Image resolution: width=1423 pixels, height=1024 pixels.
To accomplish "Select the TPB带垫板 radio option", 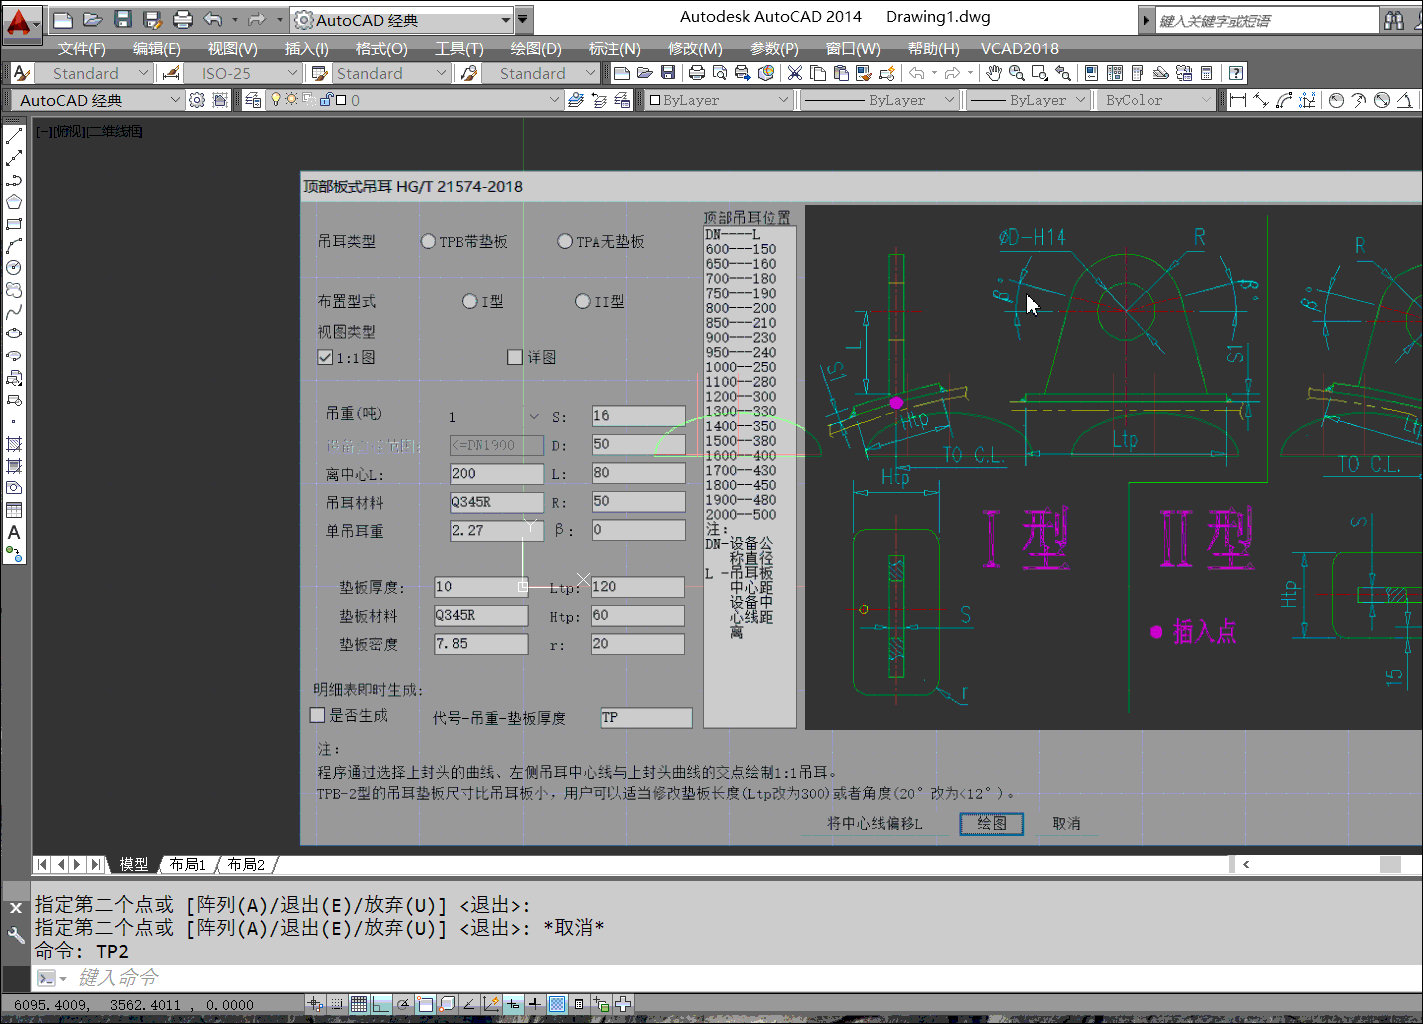I will [x=428, y=241].
